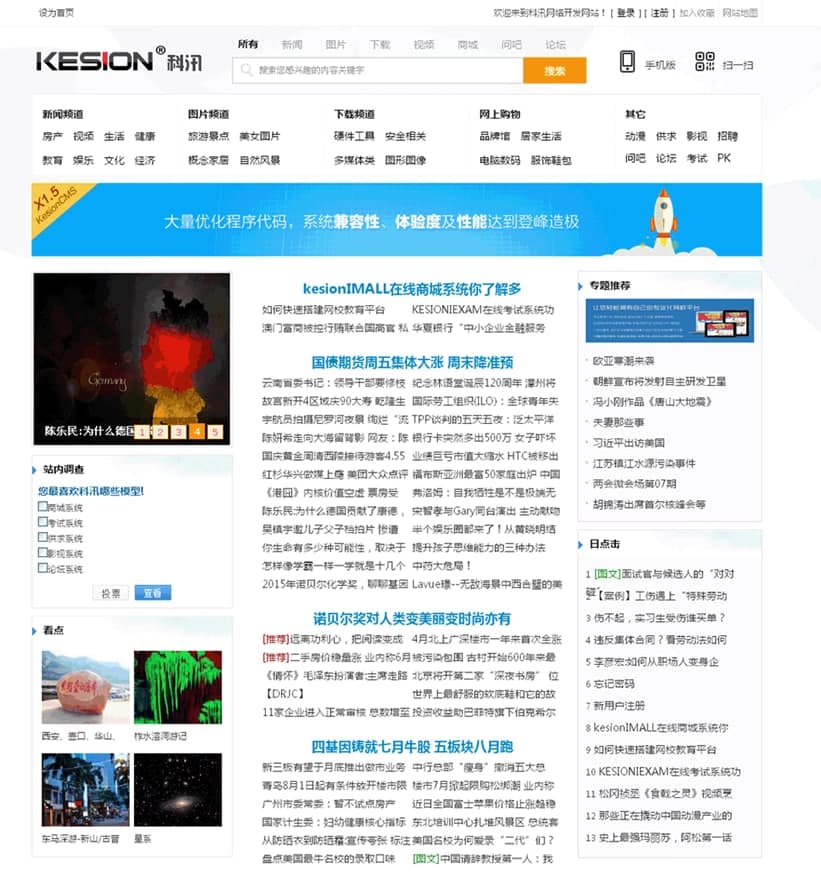Open the green cave 柞水溶洞 thumbnail

178,687
